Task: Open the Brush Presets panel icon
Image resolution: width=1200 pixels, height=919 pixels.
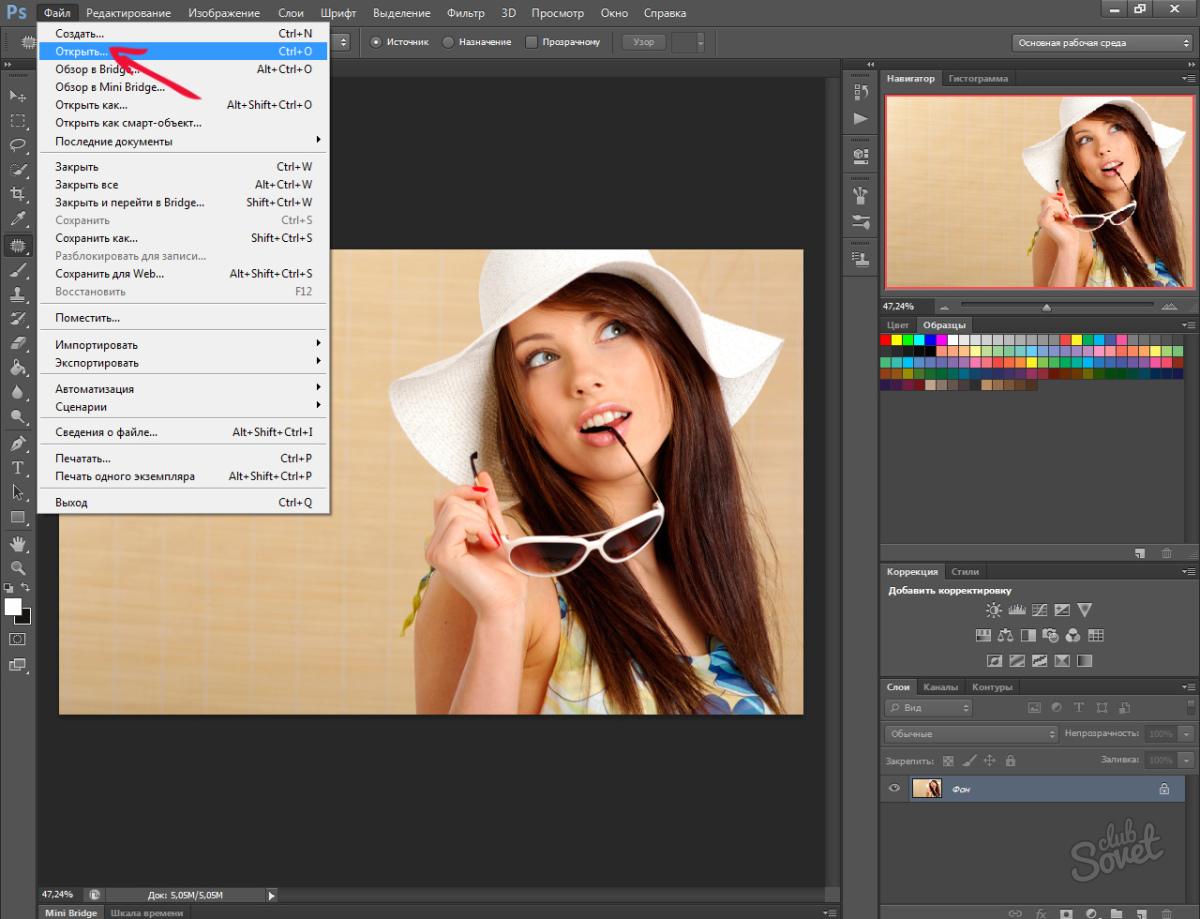Action: pos(860,222)
